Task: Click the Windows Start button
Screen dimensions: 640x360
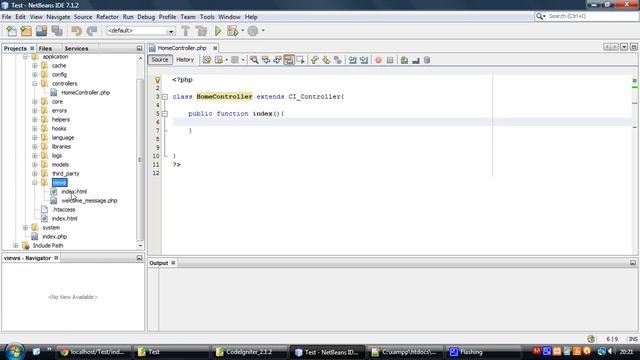Action: 14,351
